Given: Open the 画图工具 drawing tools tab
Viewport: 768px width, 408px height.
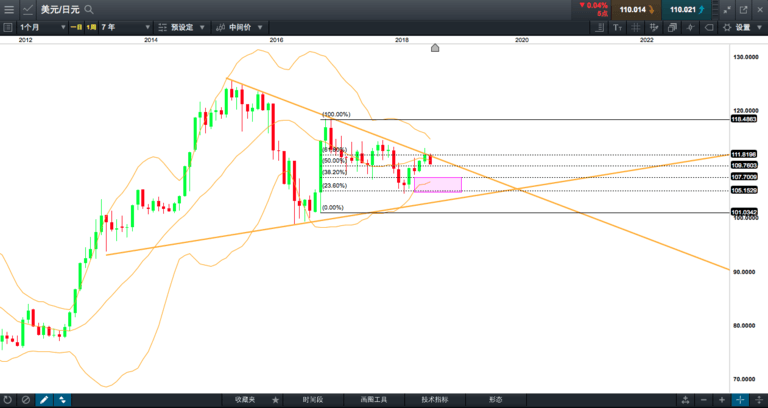Looking at the screenshot, I should [373, 400].
